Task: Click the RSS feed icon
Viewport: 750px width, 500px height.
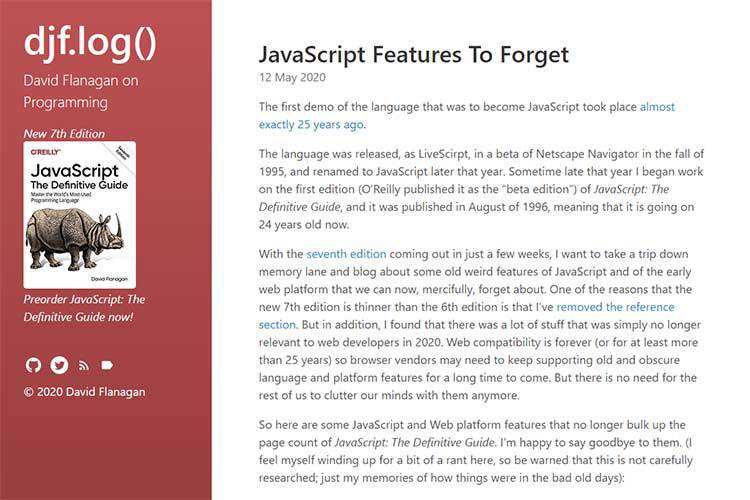Action: [84, 365]
